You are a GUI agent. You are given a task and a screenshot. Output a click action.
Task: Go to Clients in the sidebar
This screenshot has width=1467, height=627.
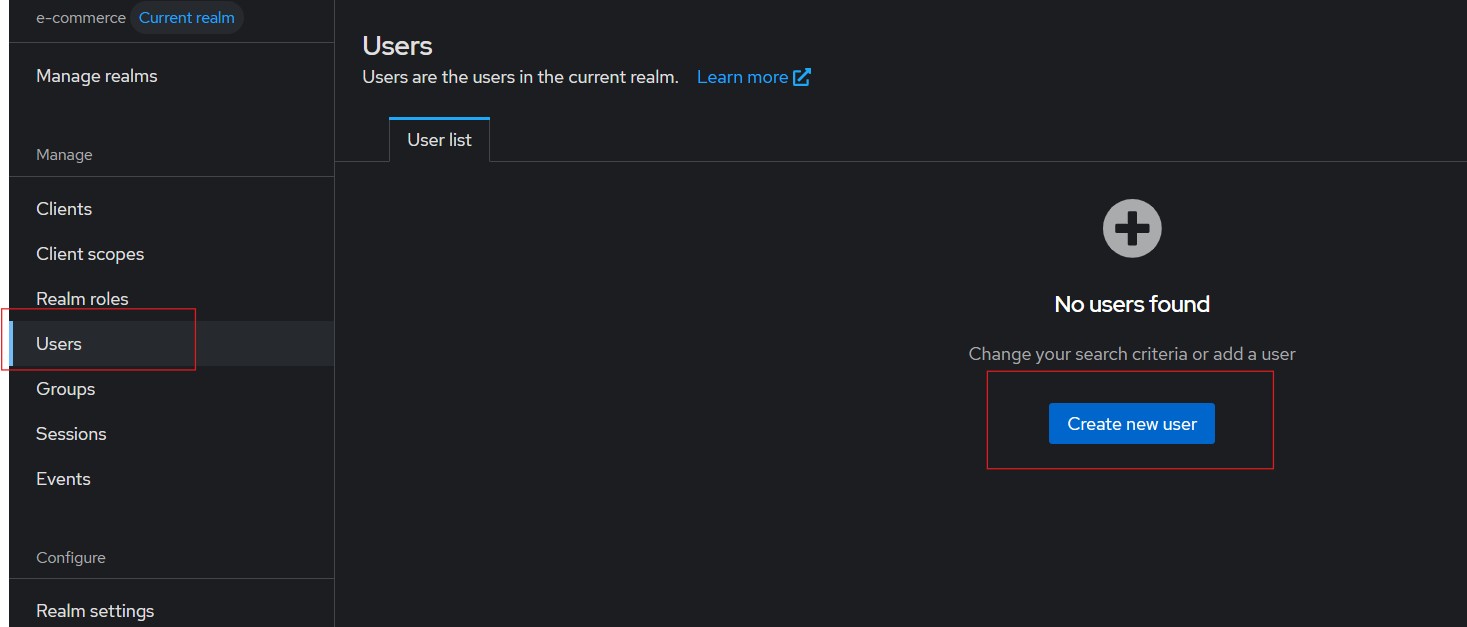click(64, 209)
